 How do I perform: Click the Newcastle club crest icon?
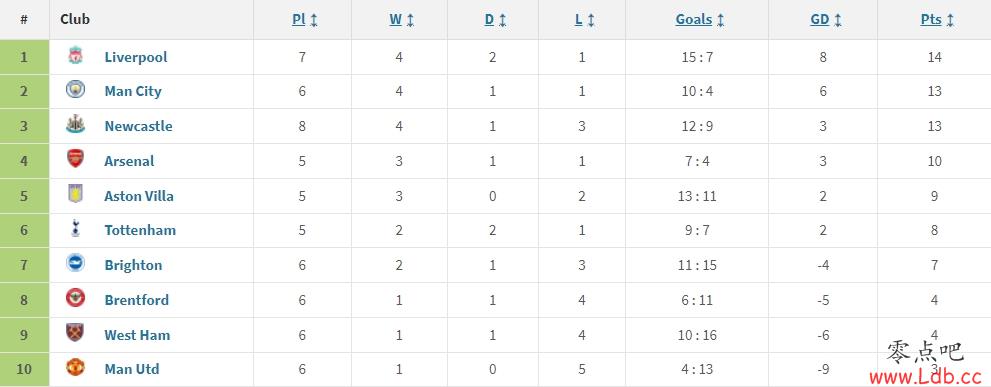pos(75,125)
